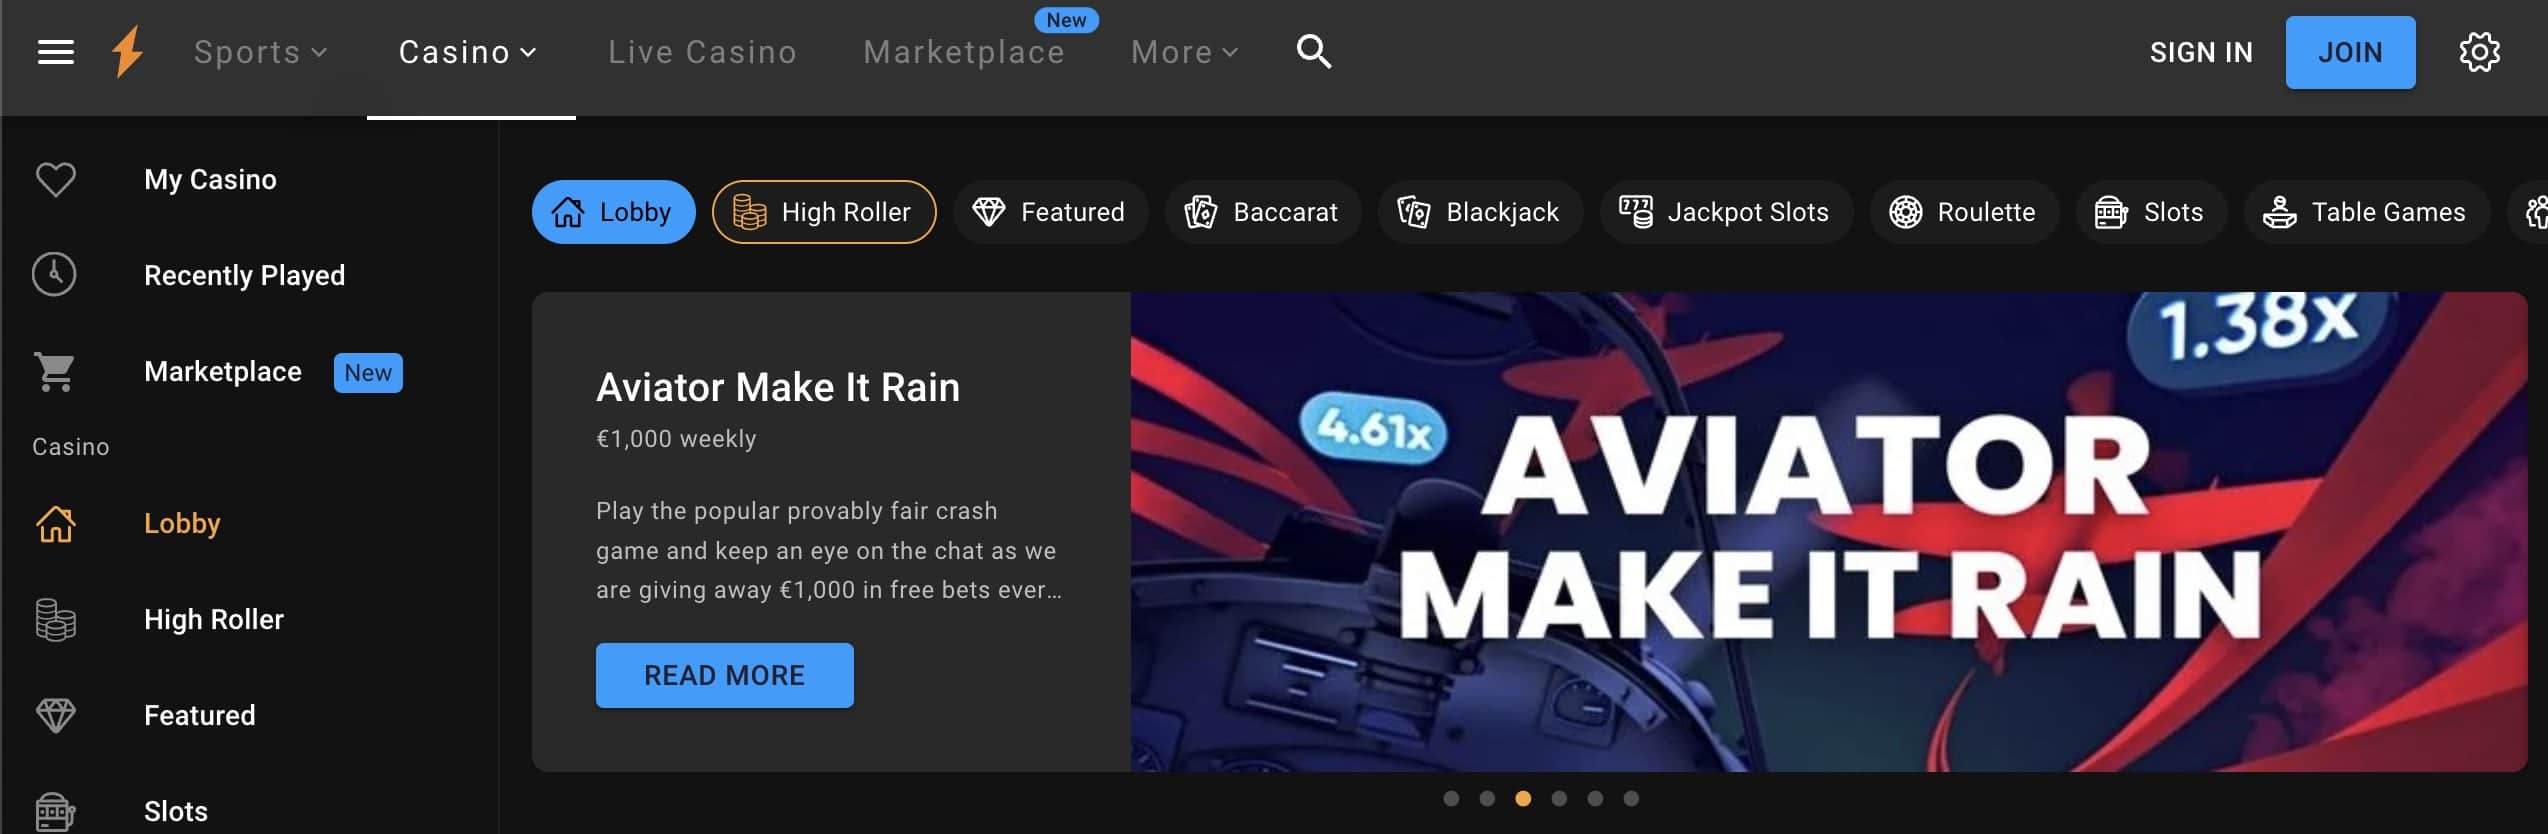Click the Recently Played clock icon

coord(54,274)
